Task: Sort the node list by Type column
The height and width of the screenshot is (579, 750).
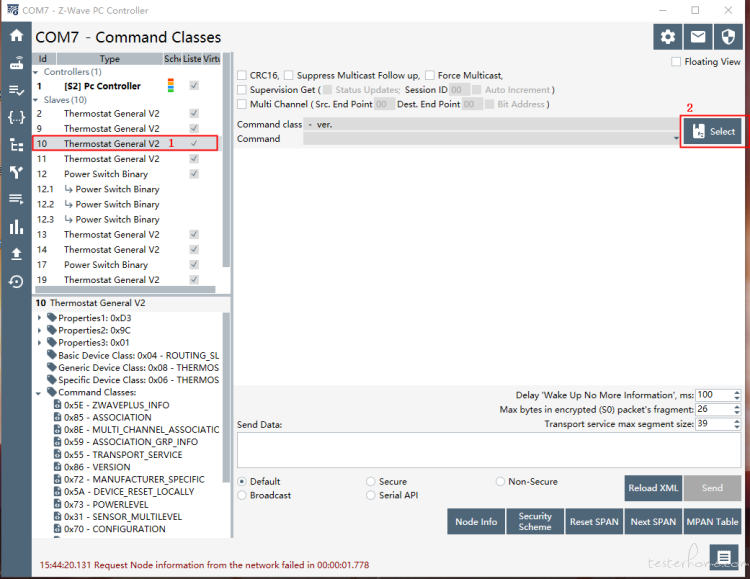Action: [110, 58]
